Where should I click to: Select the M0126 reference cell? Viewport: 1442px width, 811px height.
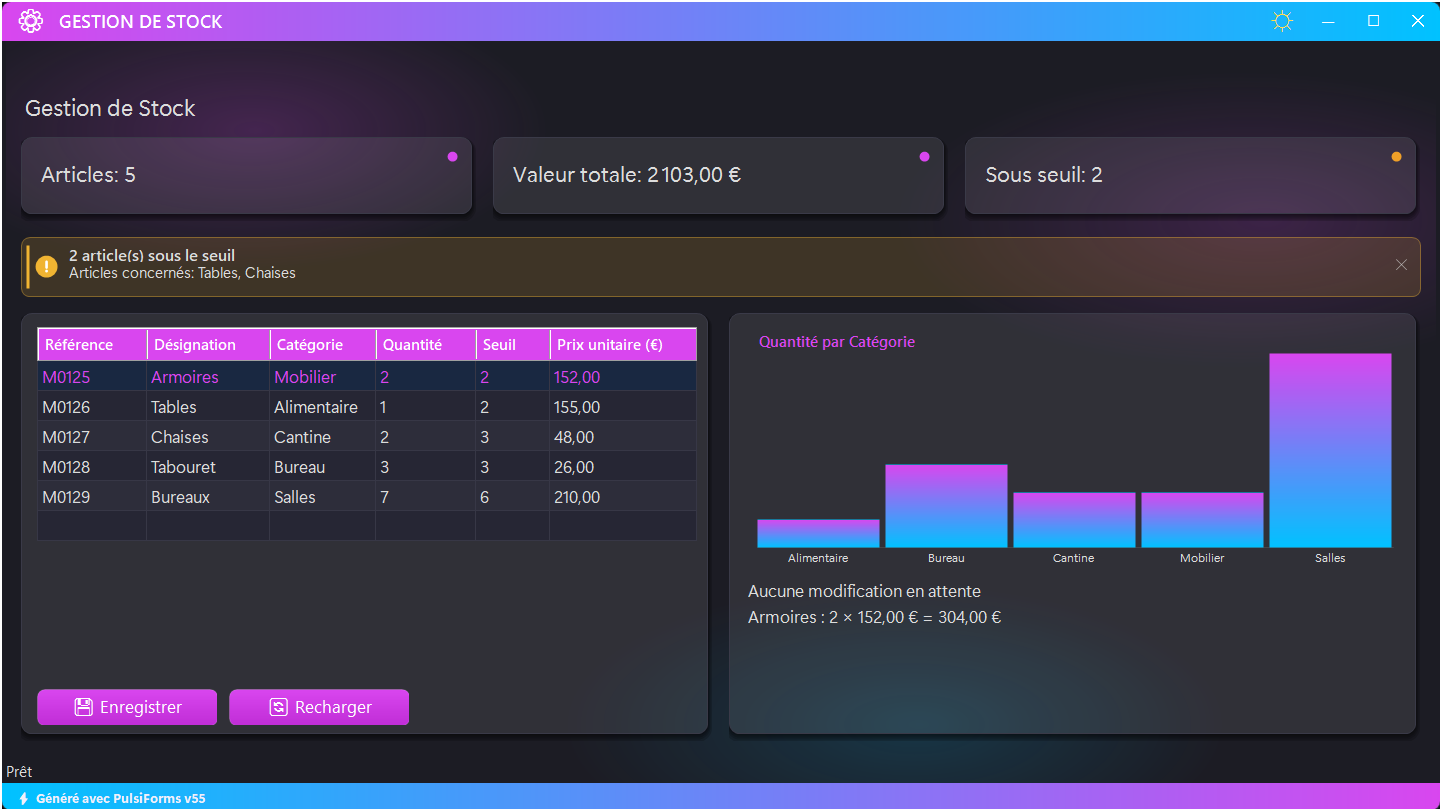(x=92, y=407)
